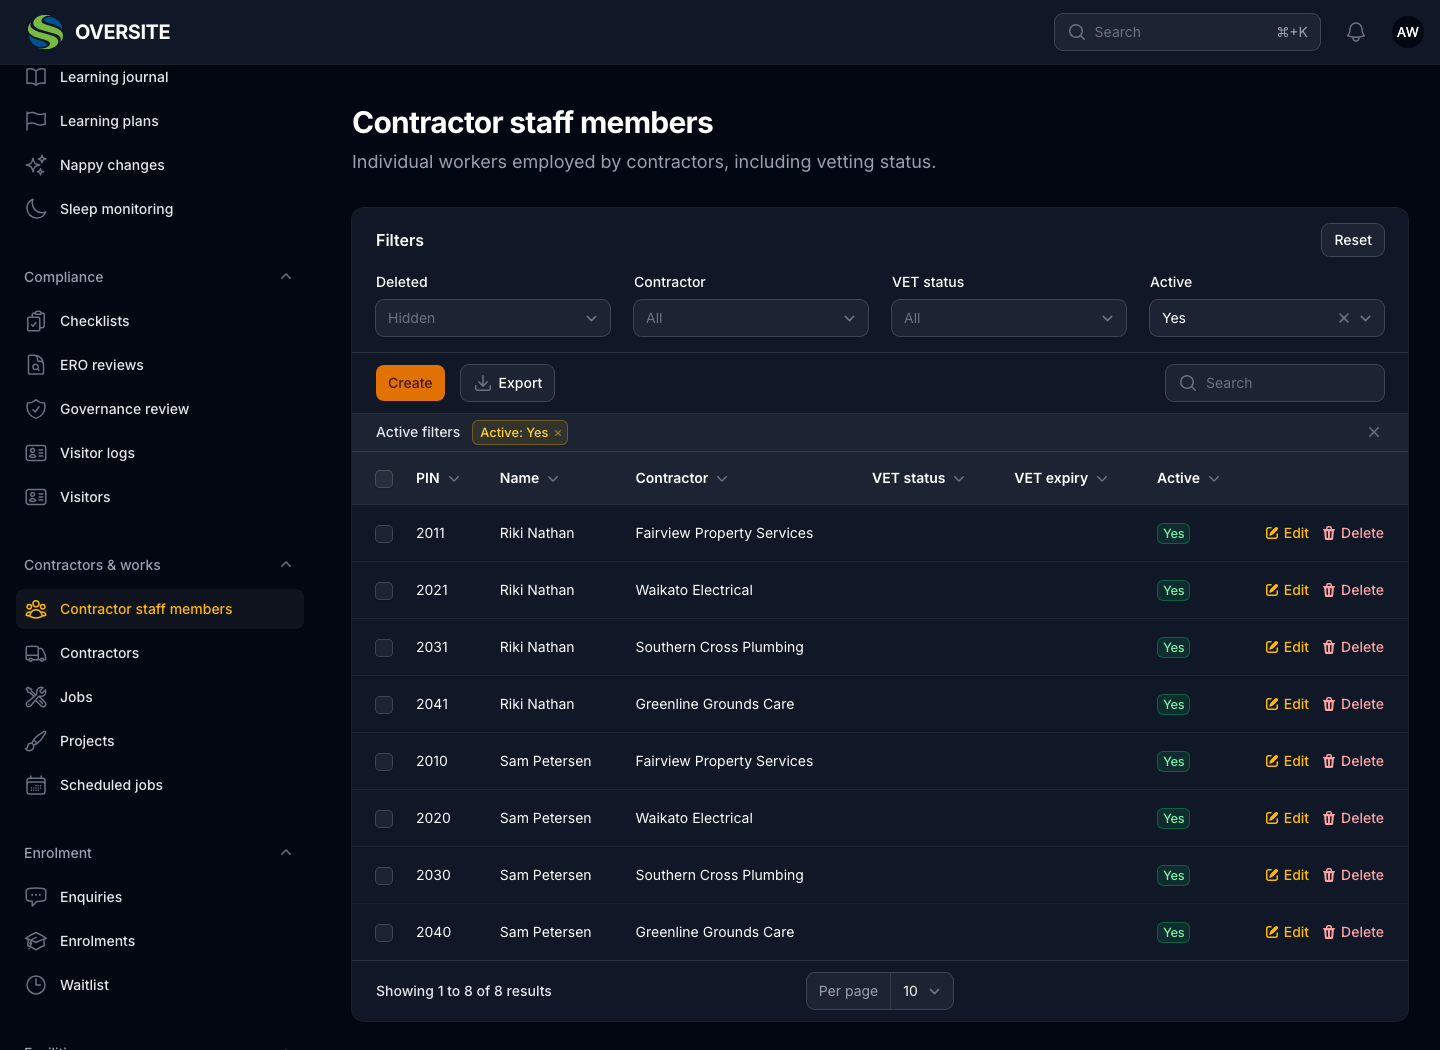This screenshot has width=1440, height=1050.
Task: Click the Export button
Action: (507, 383)
